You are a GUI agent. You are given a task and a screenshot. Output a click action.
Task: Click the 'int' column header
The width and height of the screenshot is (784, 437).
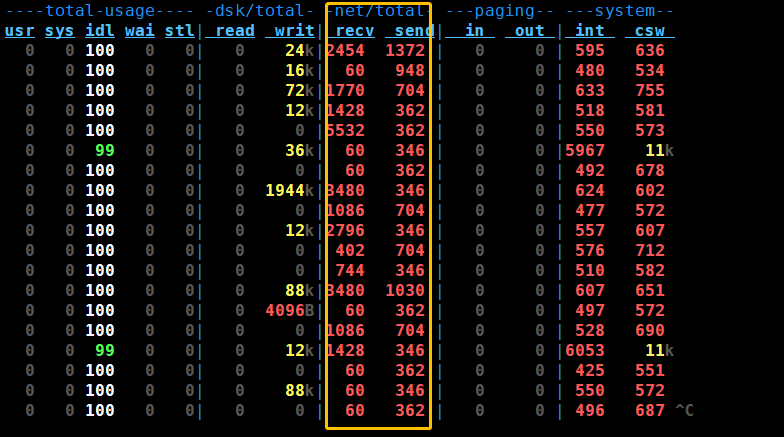point(590,30)
